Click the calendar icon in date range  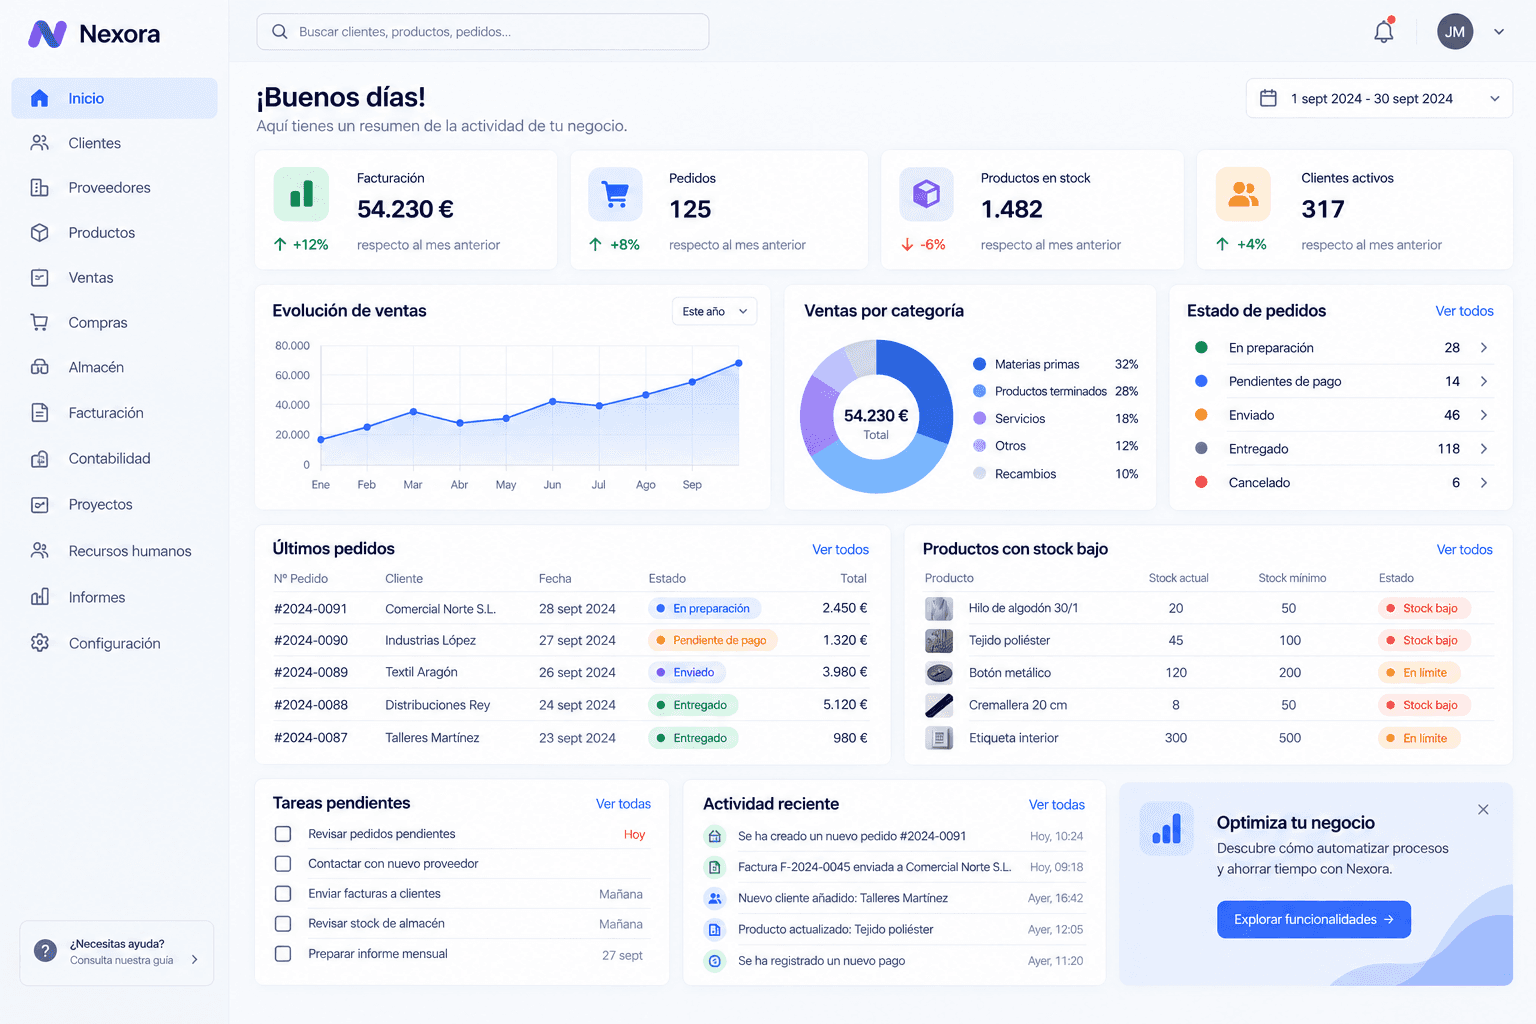[x=1268, y=98]
